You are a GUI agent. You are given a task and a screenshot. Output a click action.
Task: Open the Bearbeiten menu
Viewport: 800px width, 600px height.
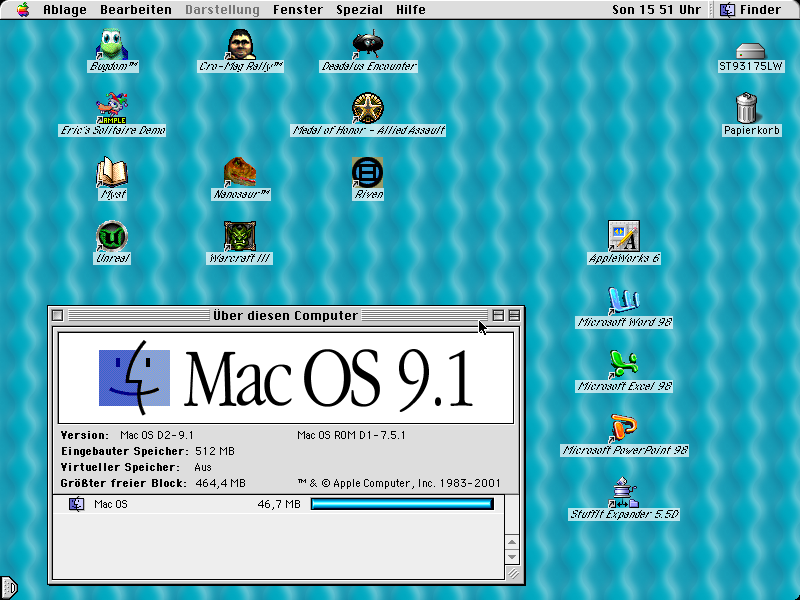point(136,10)
